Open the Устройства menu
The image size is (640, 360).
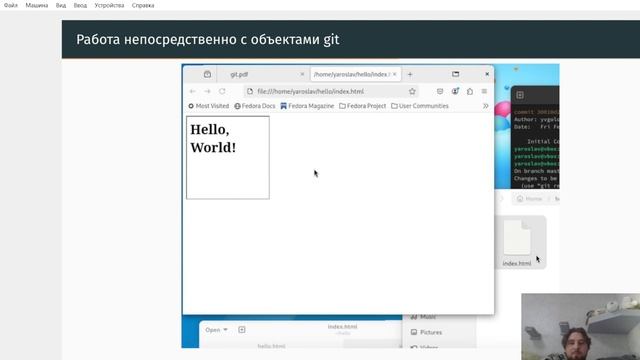(x=109, y=5)
